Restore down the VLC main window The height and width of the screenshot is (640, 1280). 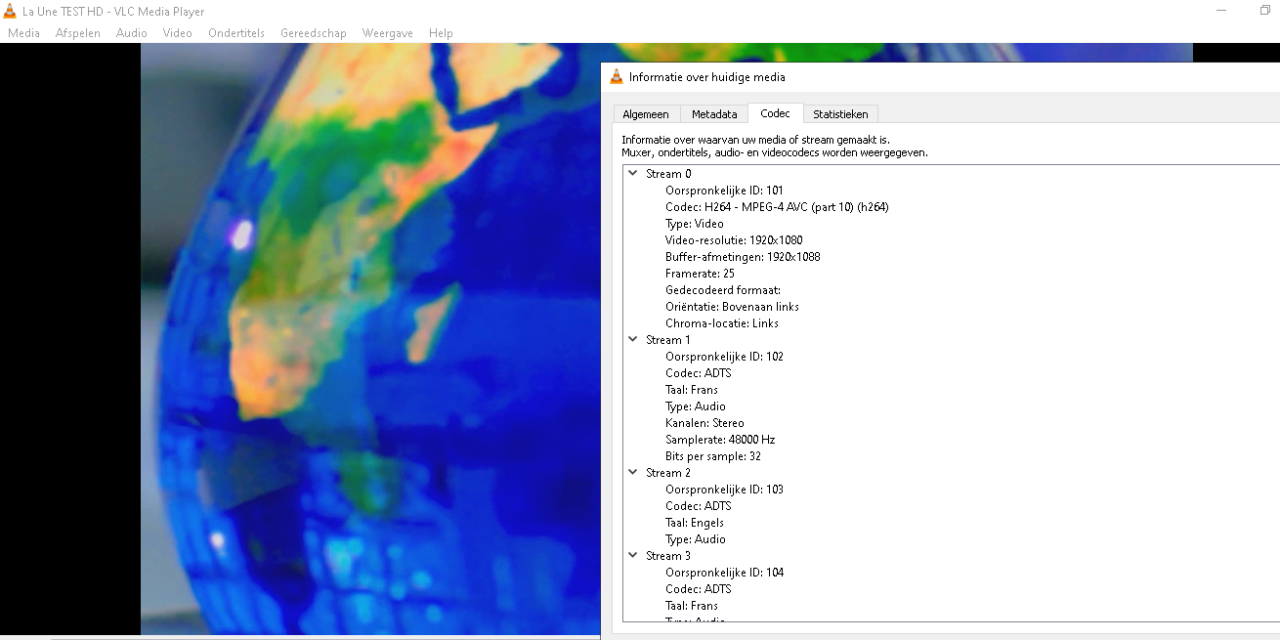(1265, 11)
